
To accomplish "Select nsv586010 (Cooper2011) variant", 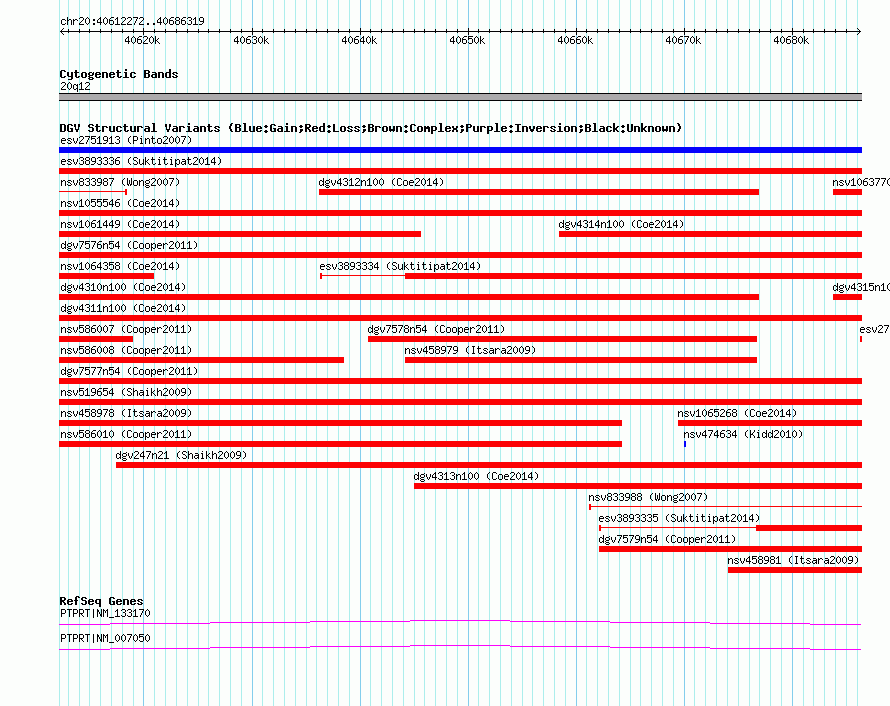I will click(x=126, y=434).
